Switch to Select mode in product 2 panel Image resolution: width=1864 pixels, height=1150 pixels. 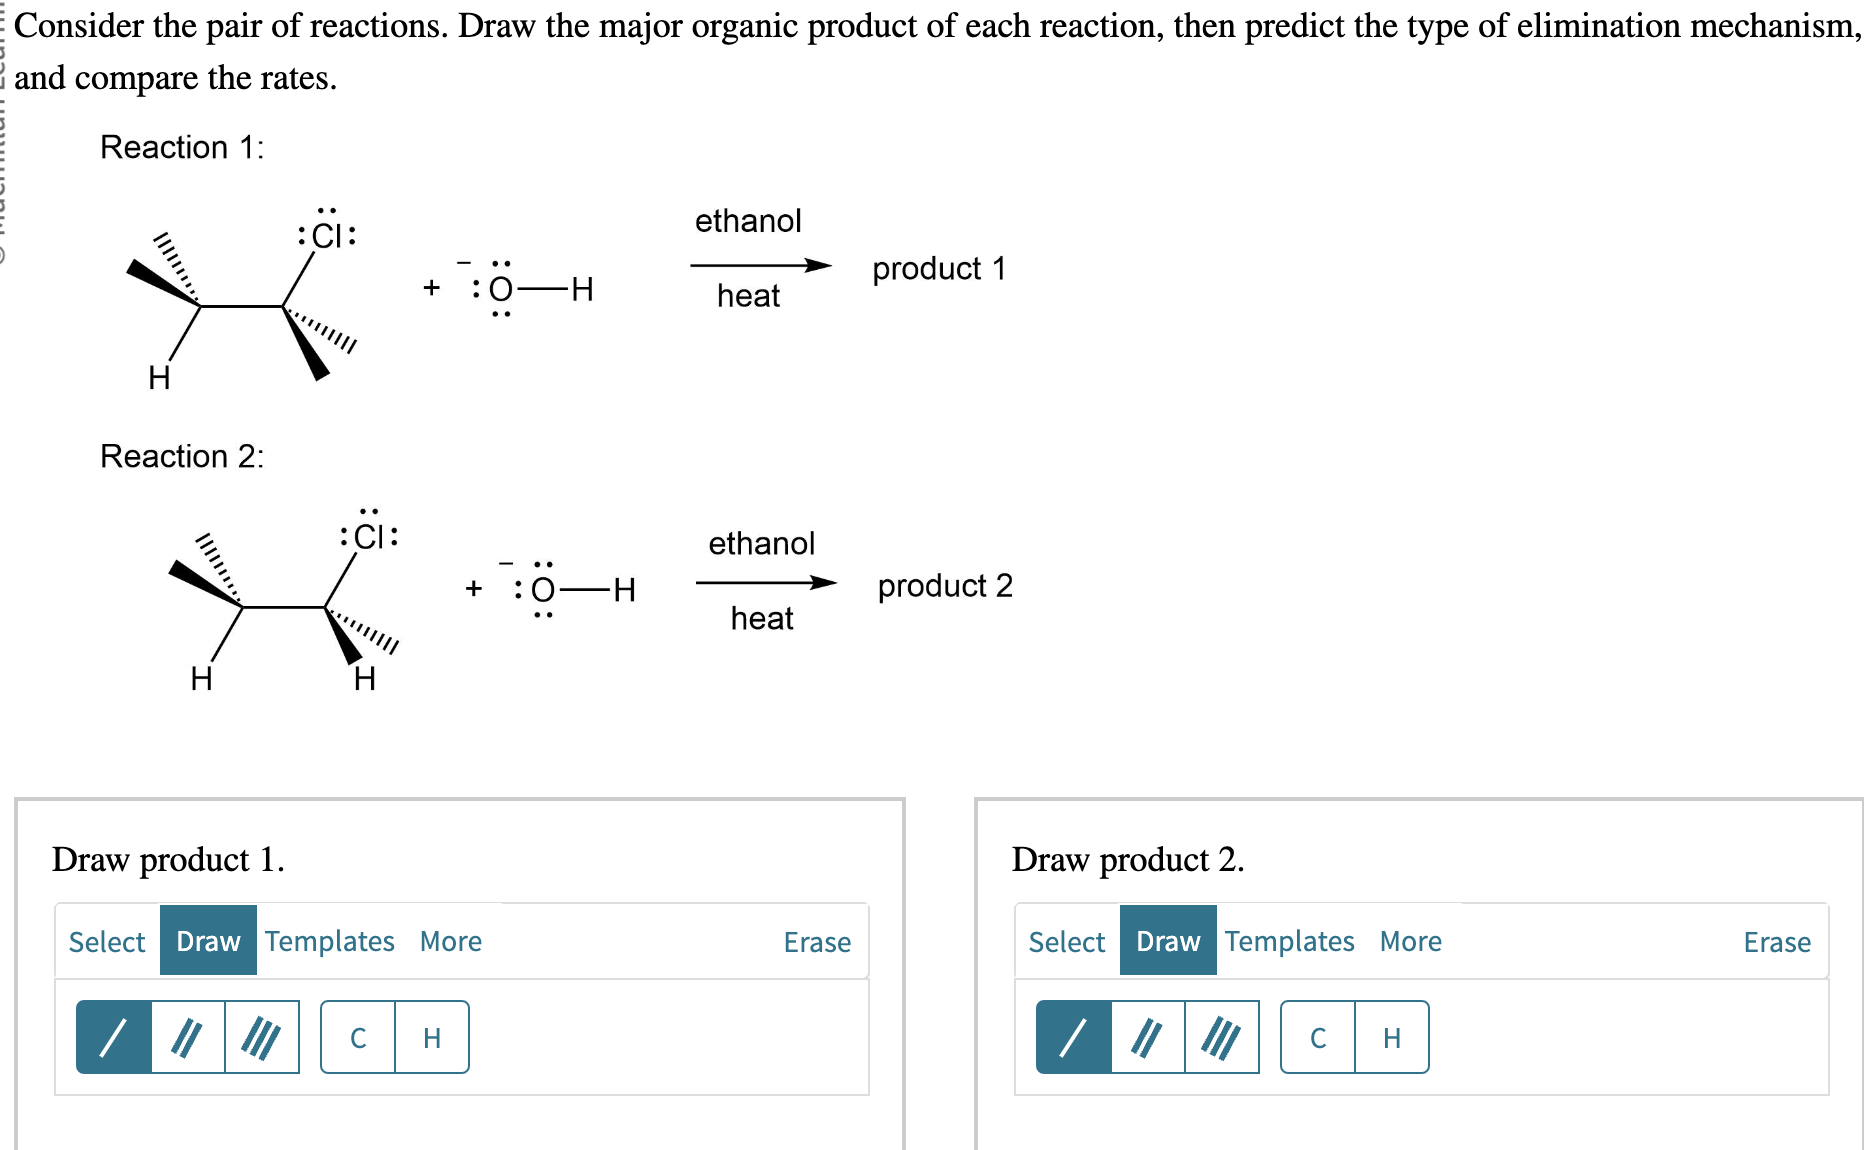point(1065,941)
